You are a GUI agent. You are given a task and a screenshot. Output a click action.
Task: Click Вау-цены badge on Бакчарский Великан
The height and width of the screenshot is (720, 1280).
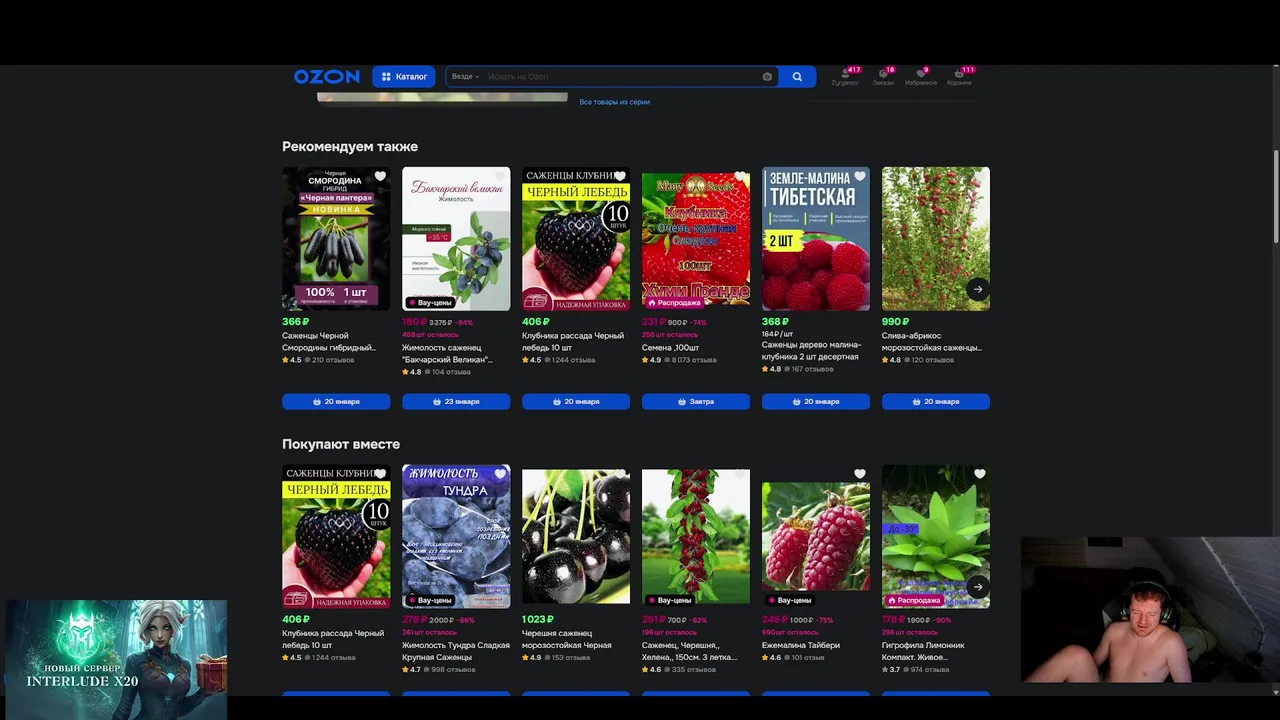point(430,302)
